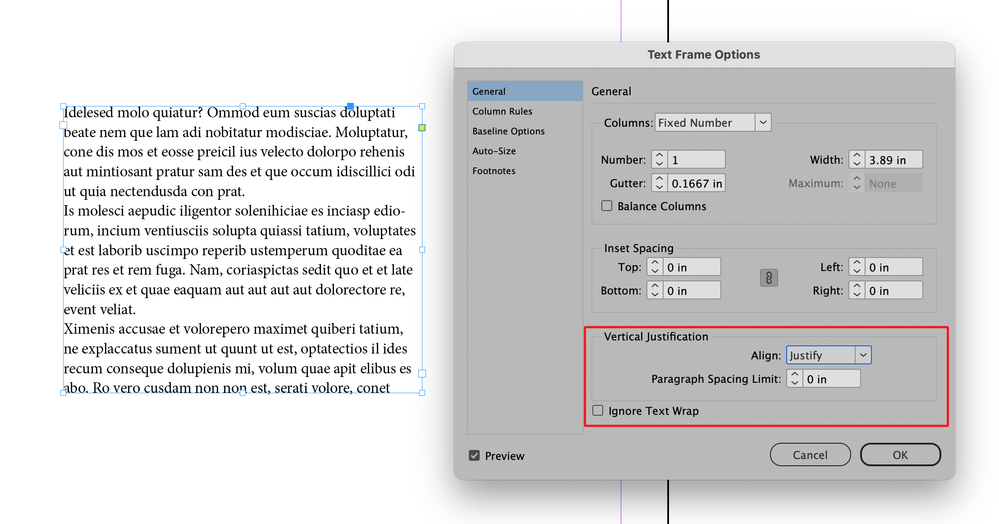Viewport: 999px width, 524px height.
Task: Toggle the inset spacing chain link icon
Action: point(768,279)
